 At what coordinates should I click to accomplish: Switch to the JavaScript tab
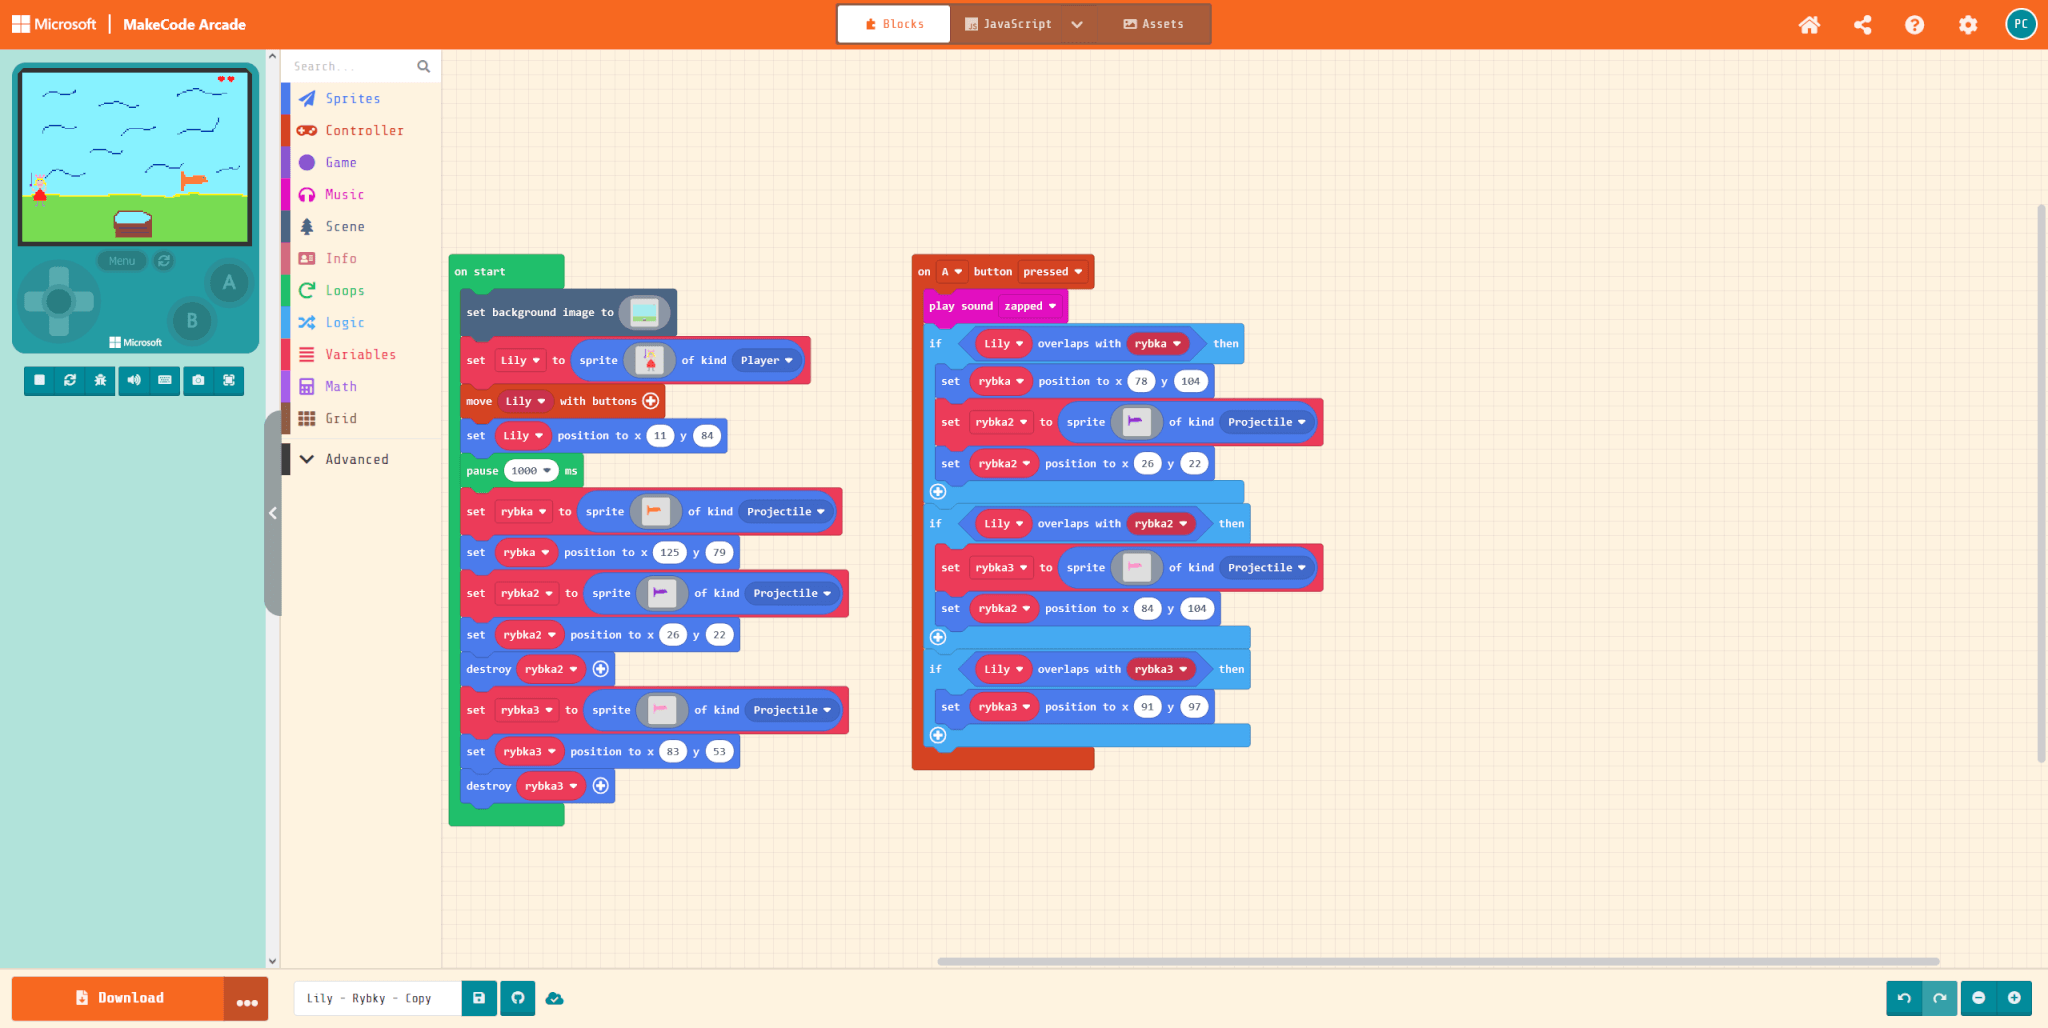(1008, 24)
